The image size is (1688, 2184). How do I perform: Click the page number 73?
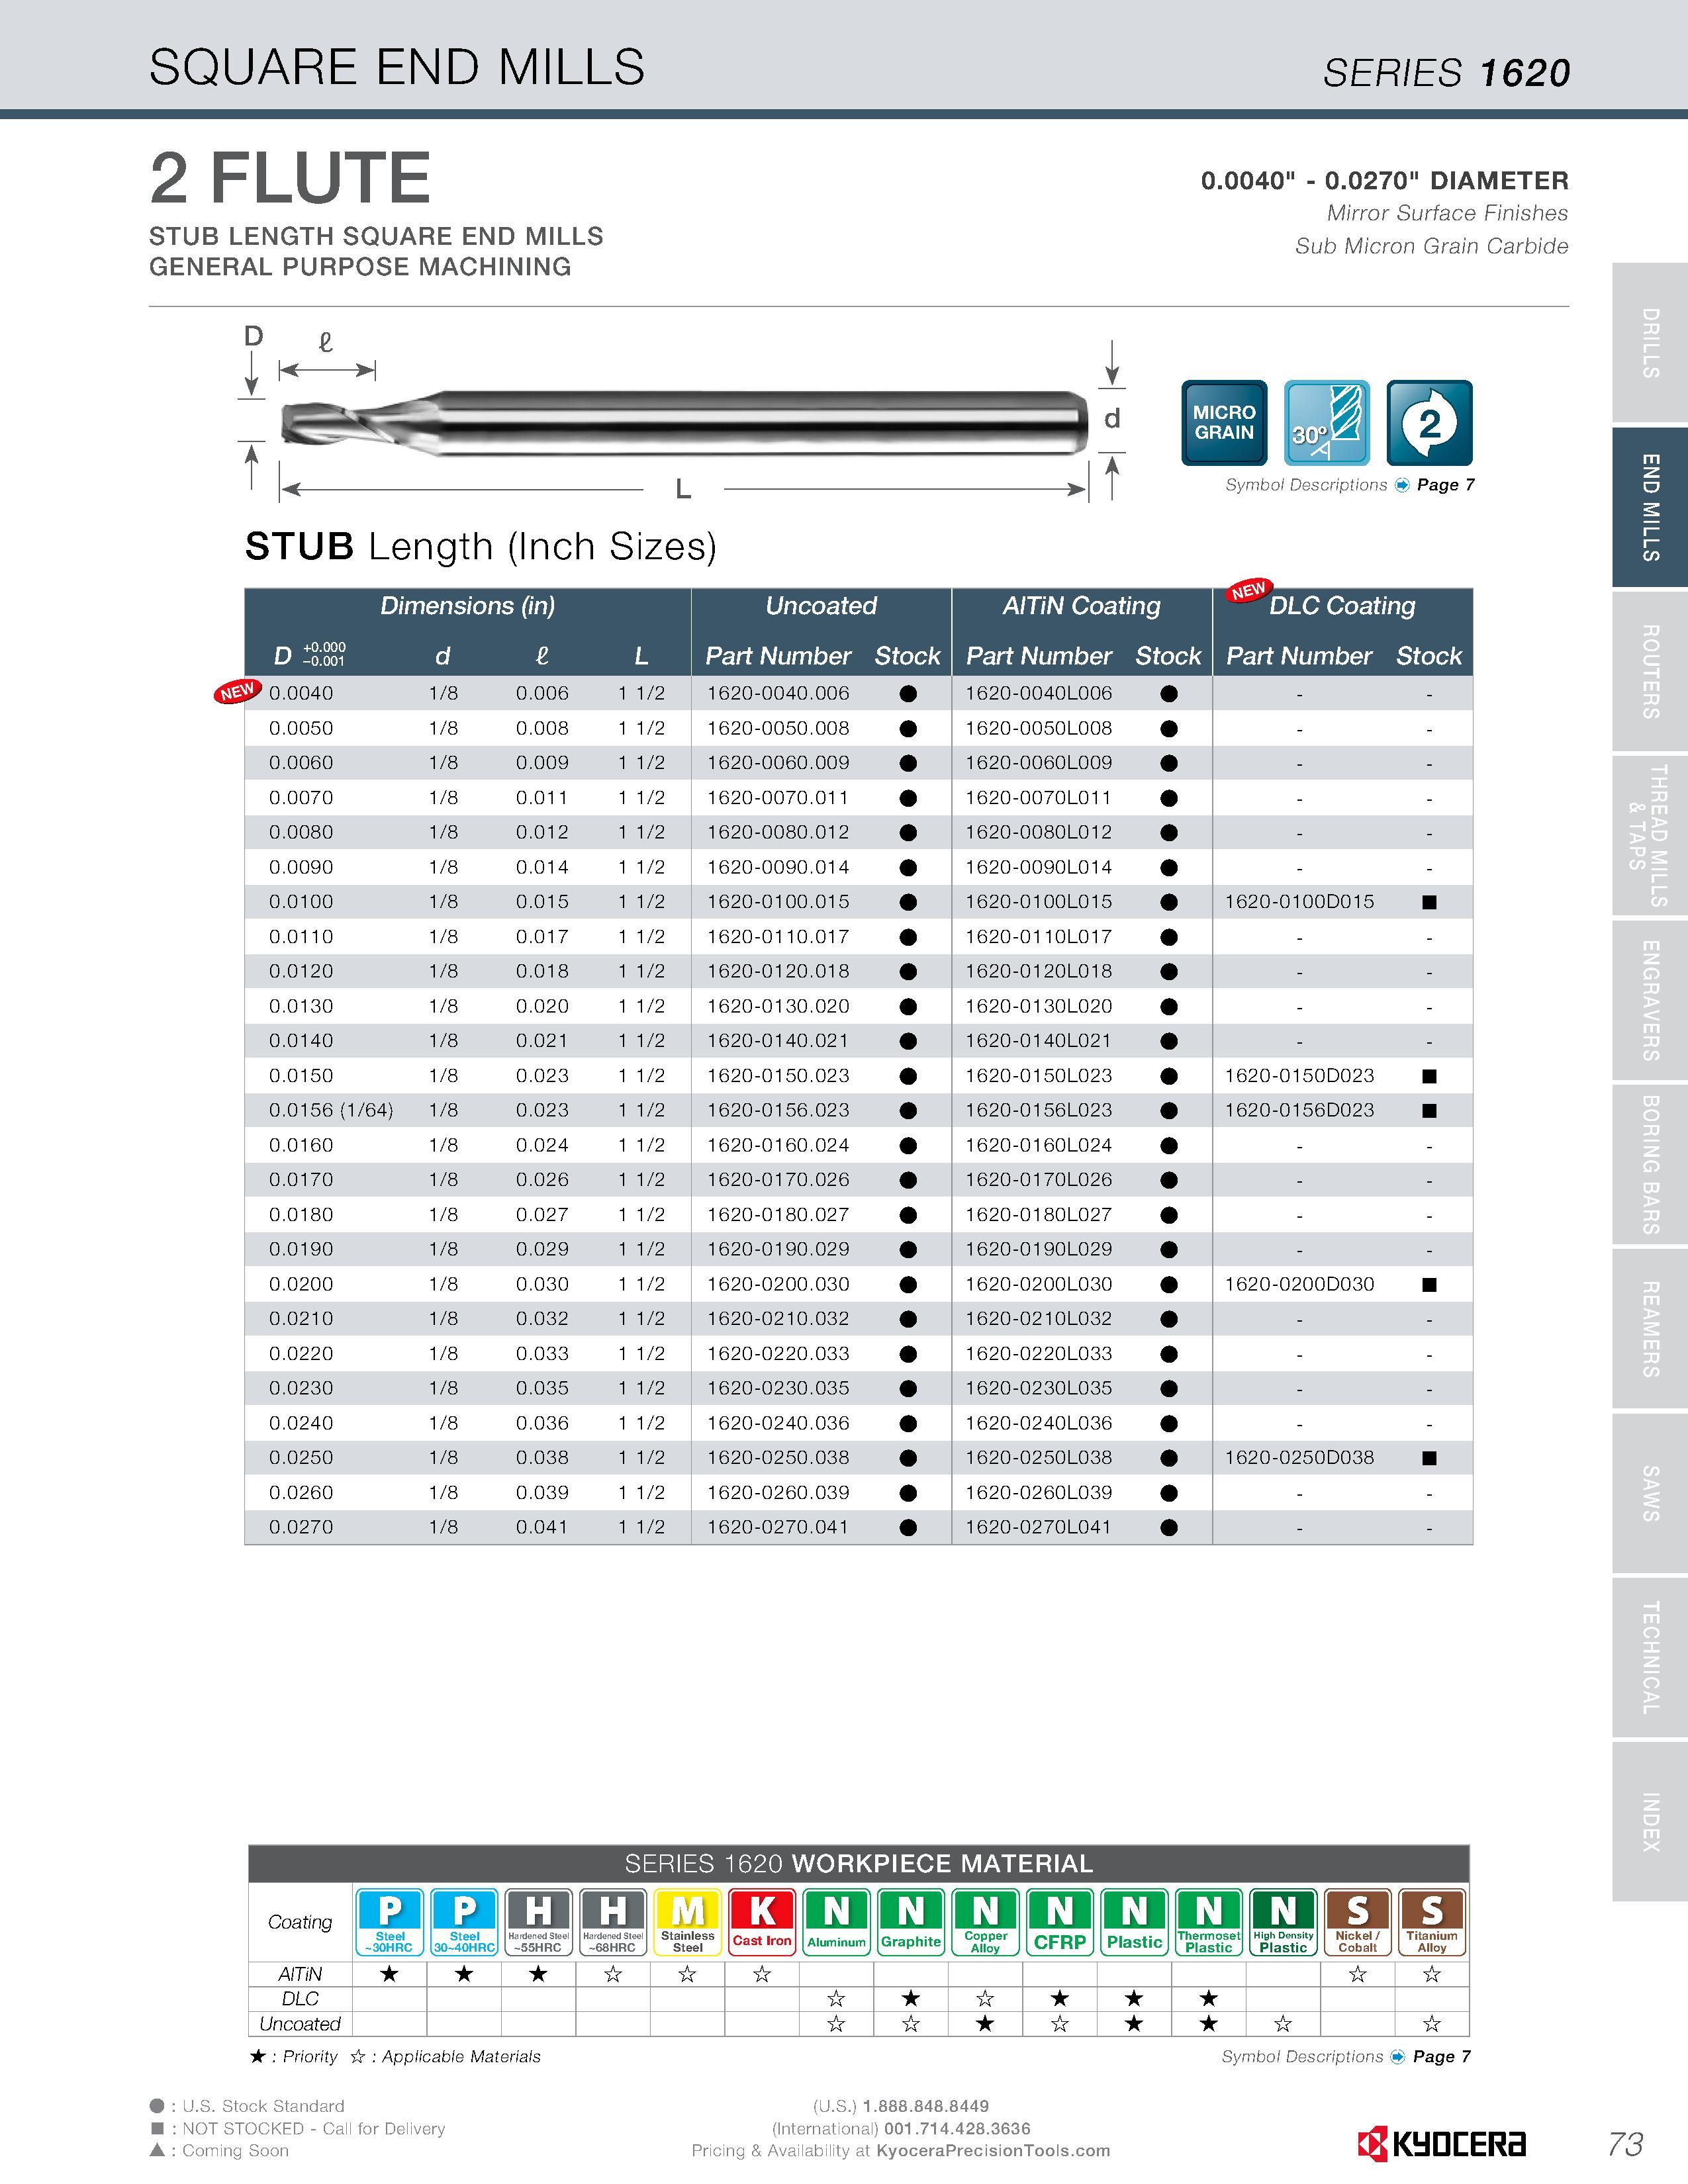coord(1626,2144)
